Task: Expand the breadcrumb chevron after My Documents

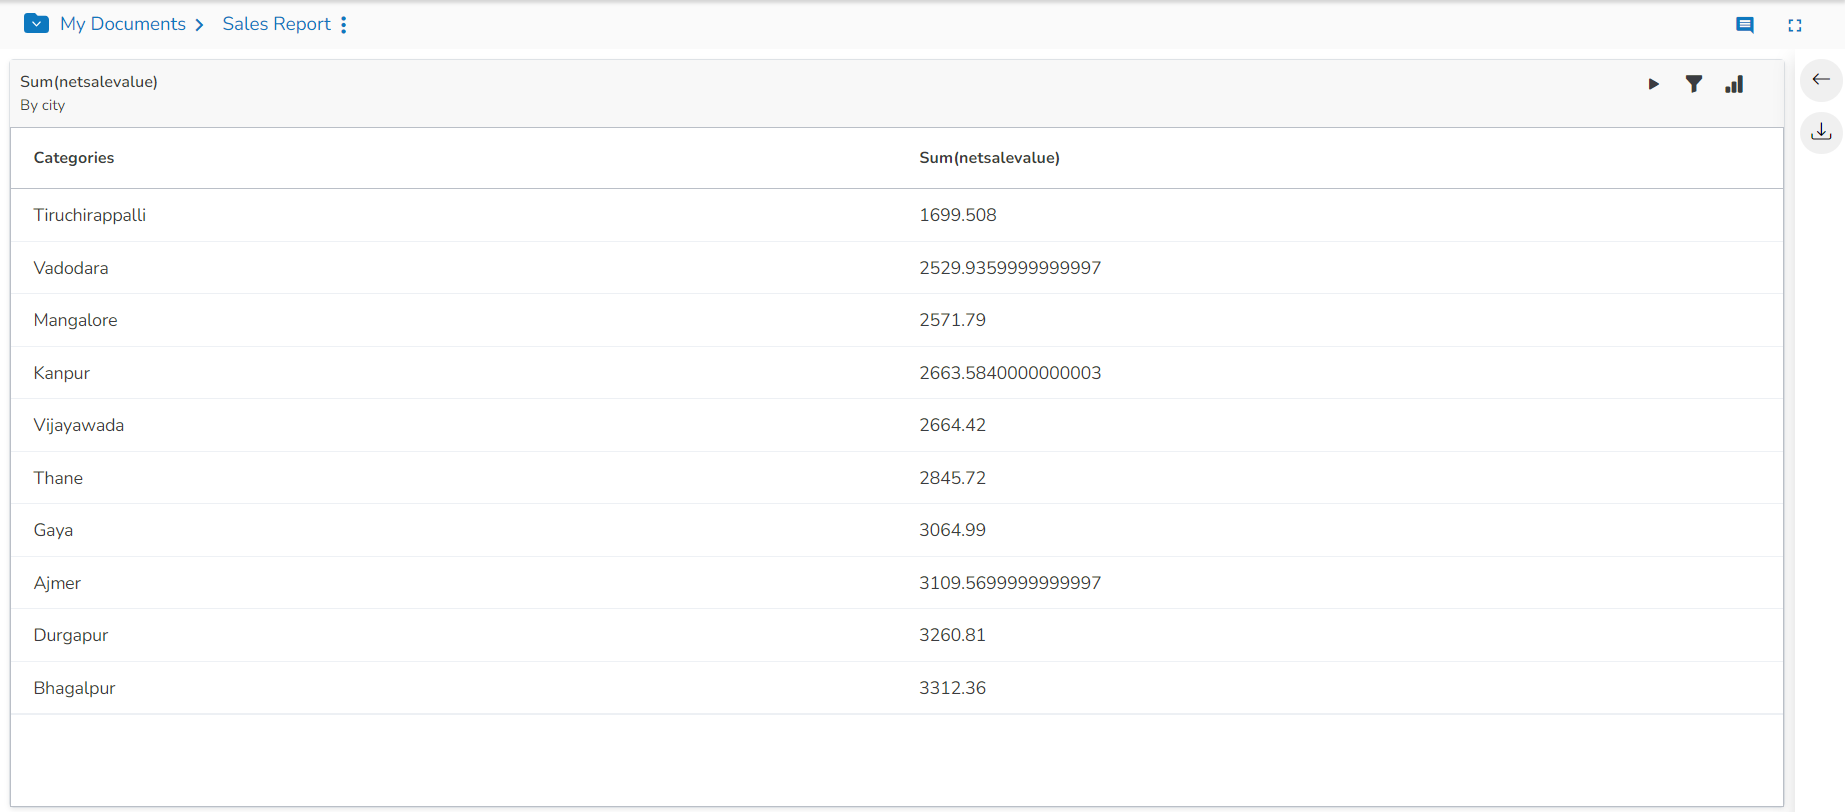Action: click(x=200, y=25)
